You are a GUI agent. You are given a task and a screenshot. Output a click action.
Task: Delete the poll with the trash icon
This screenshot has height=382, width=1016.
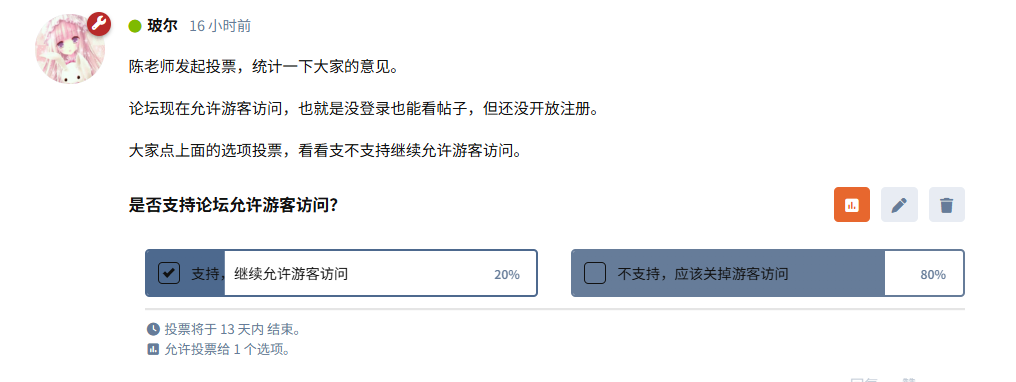click(947, 205)
